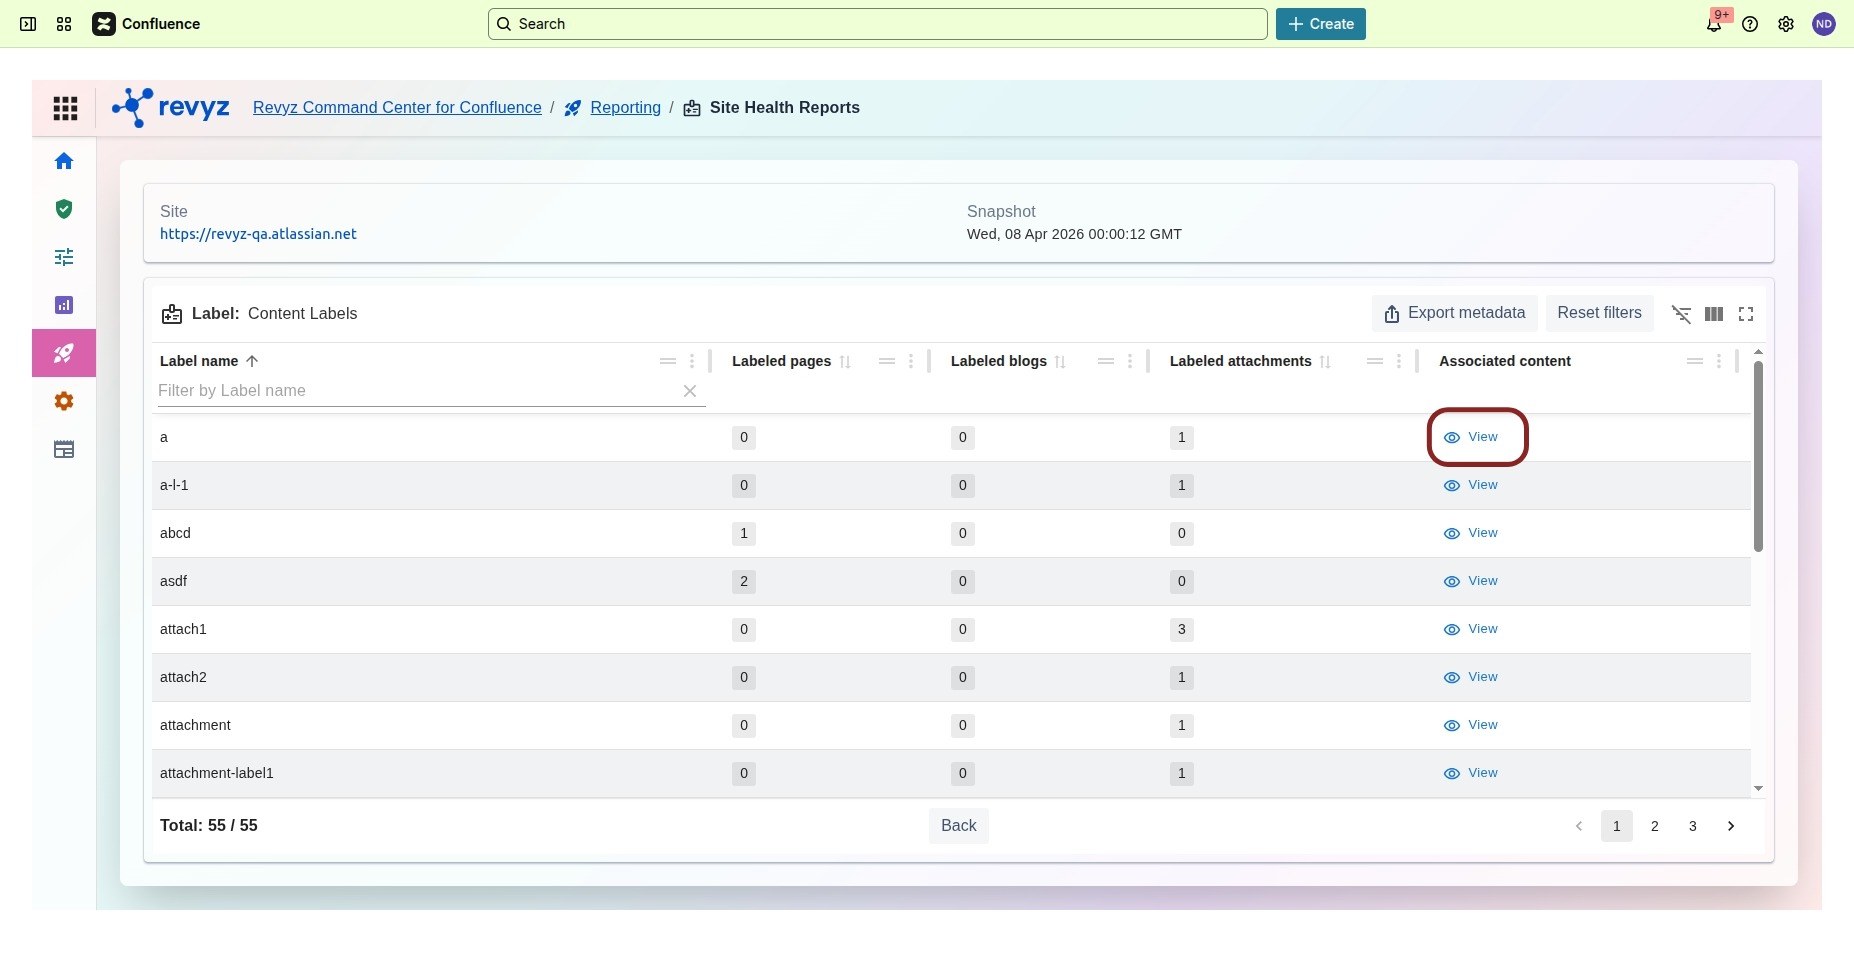
Task: Click the Reset filters button
Action: tap(1599, 313)
